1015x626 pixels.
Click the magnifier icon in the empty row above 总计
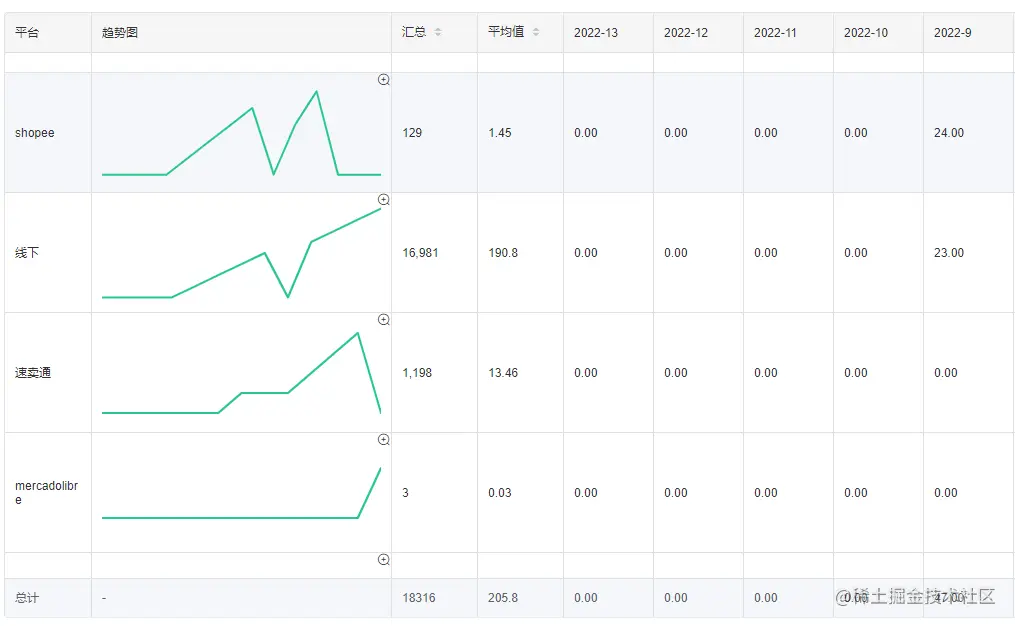(x=384, y=559)
